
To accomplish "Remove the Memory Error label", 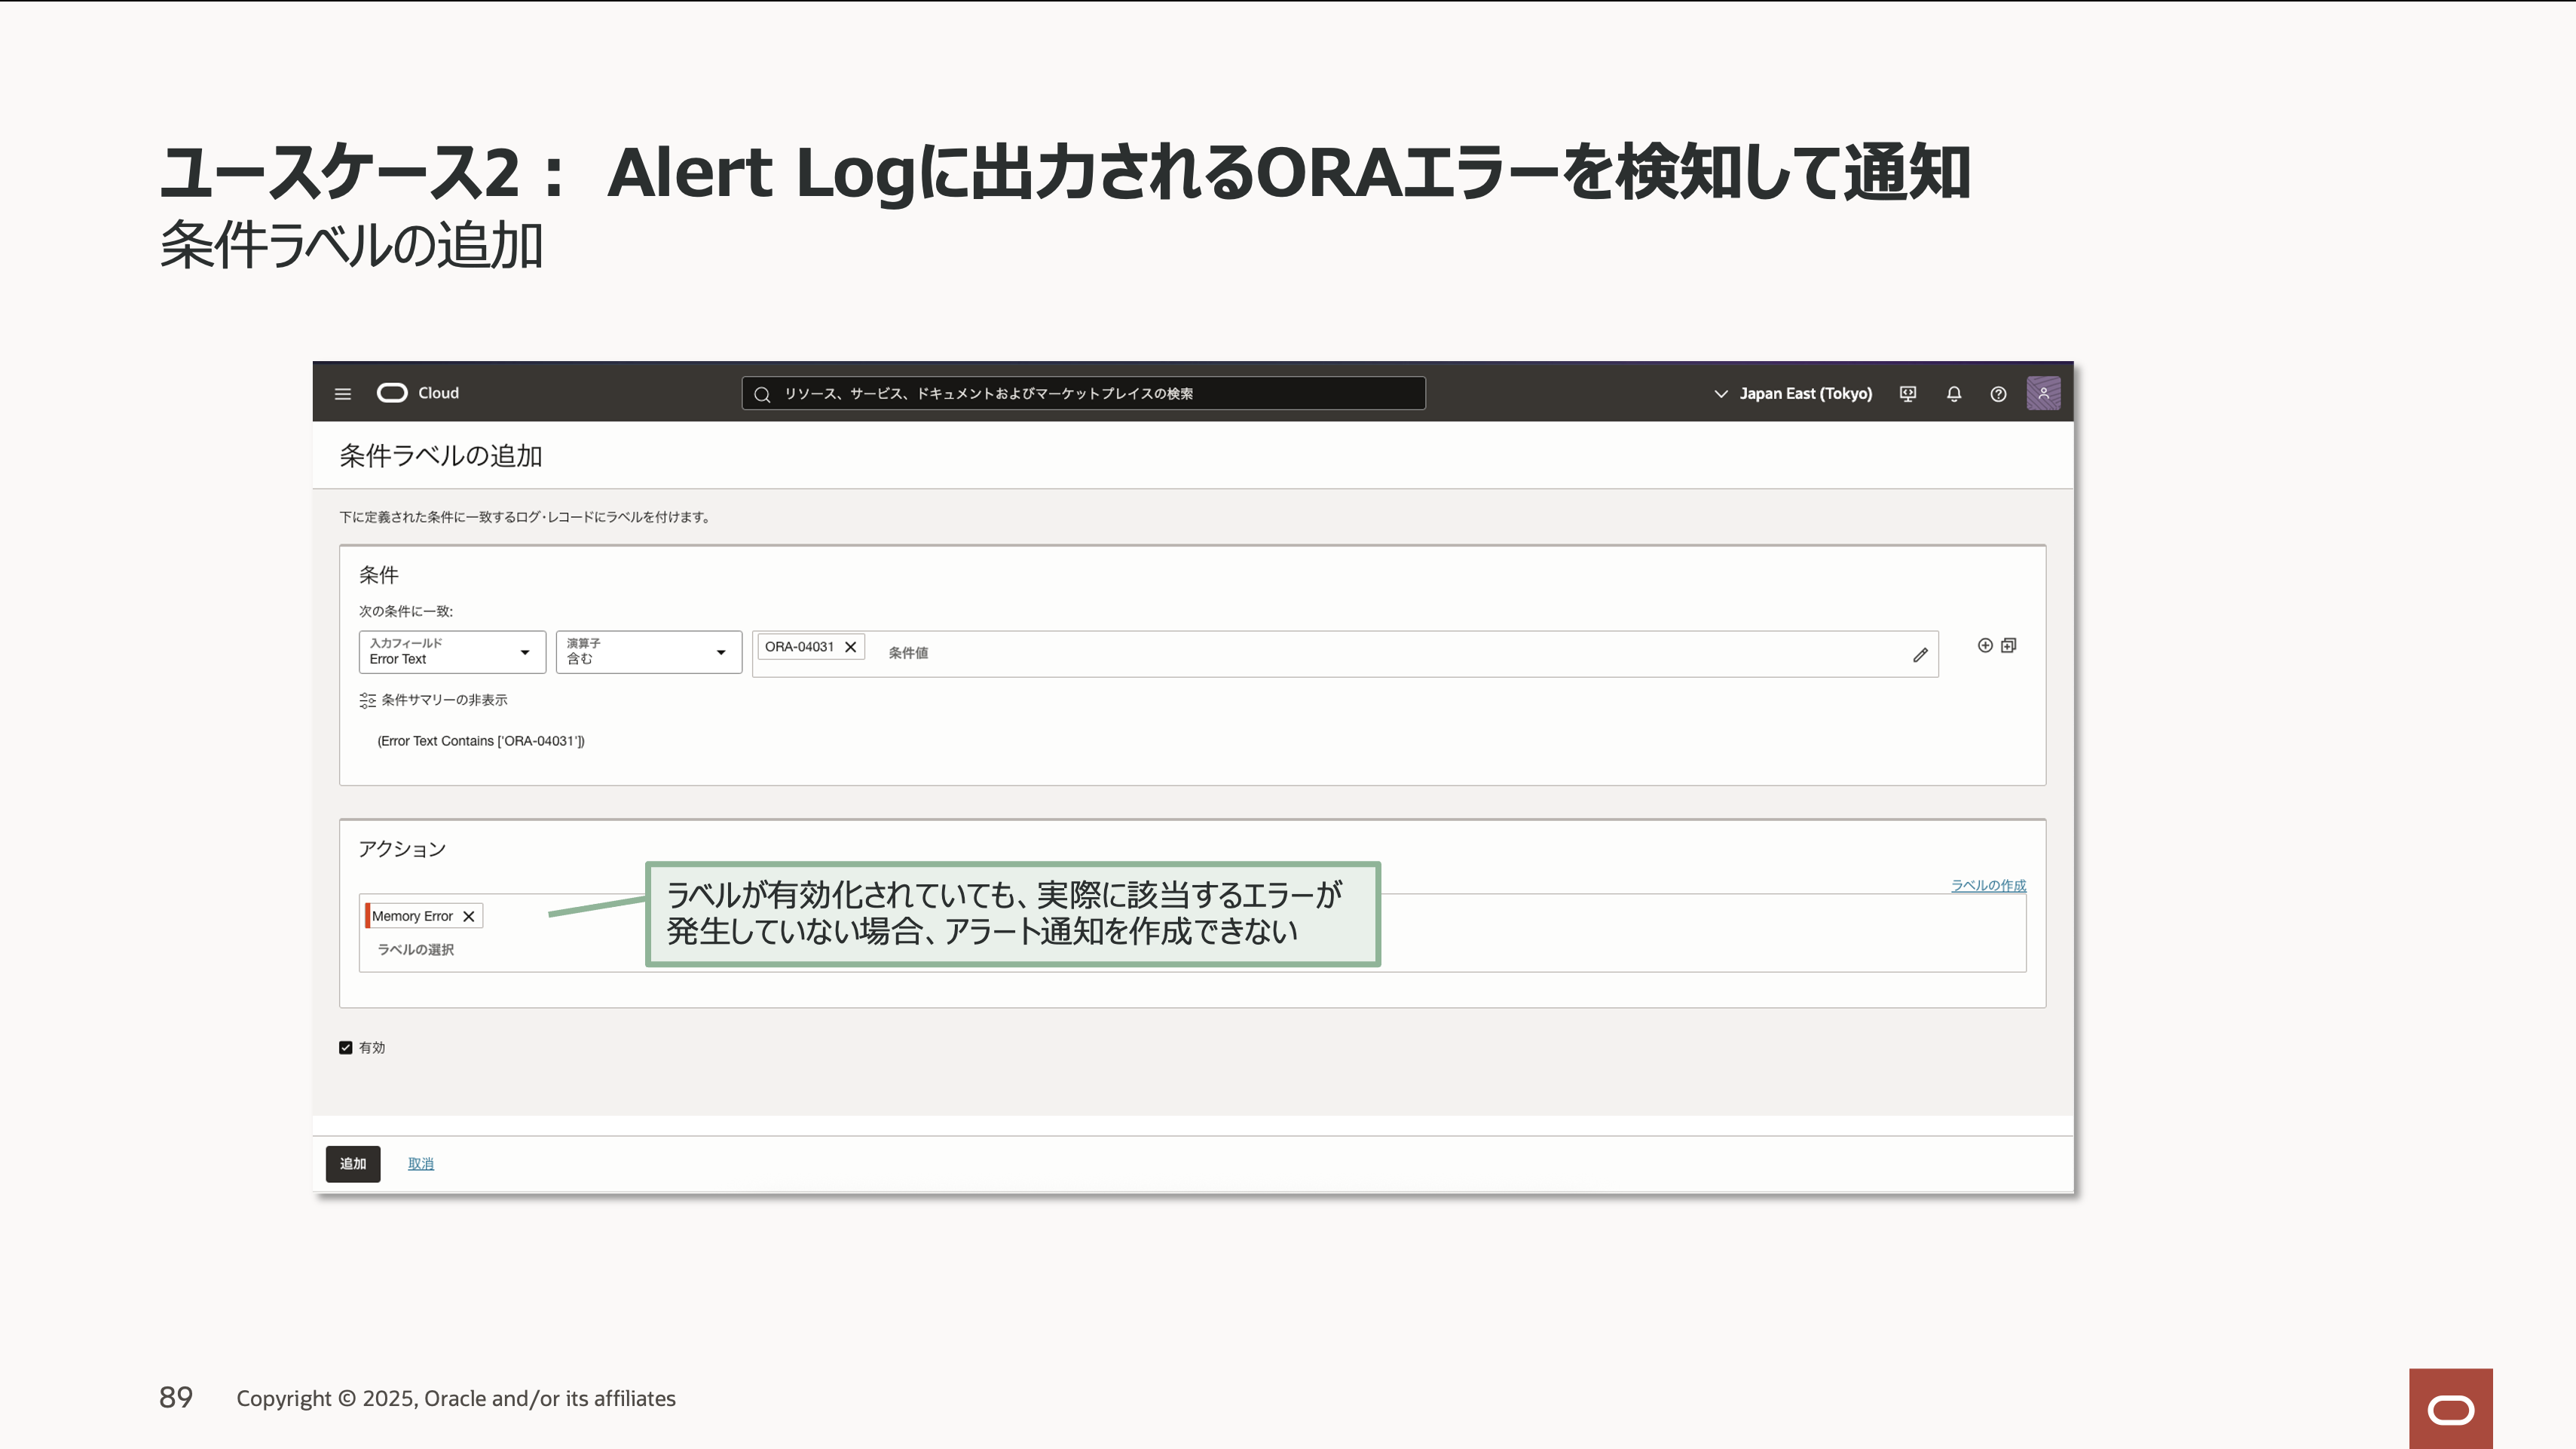I will pyautogui.click(x=468, y=916).
